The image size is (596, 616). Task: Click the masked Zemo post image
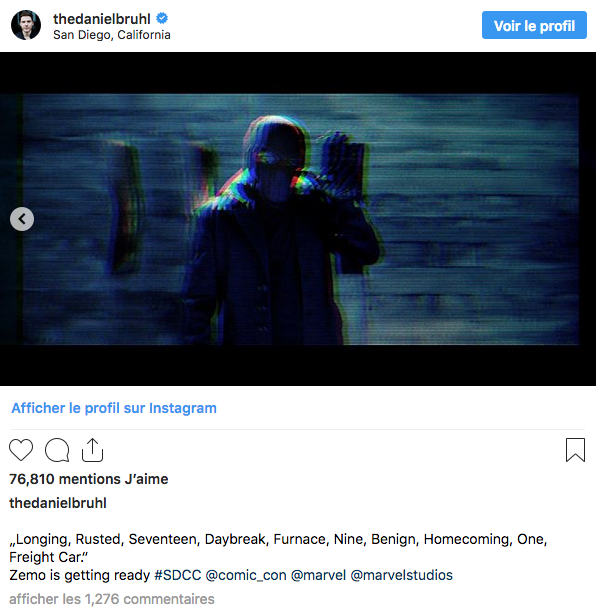(x=298, y=219)
